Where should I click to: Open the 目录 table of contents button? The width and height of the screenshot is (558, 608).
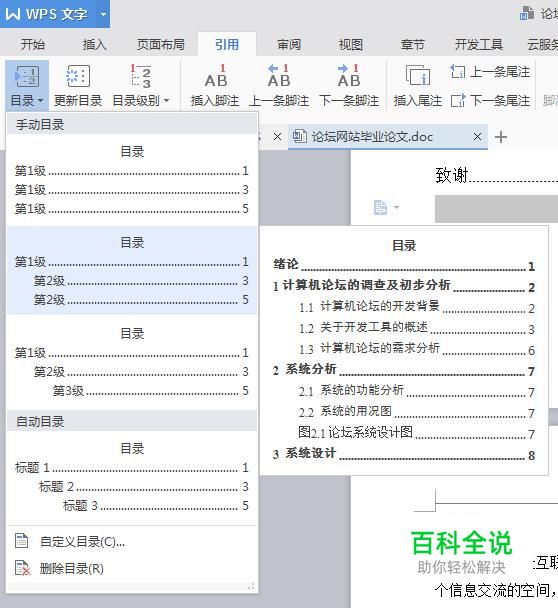click(x=27, y=85)
